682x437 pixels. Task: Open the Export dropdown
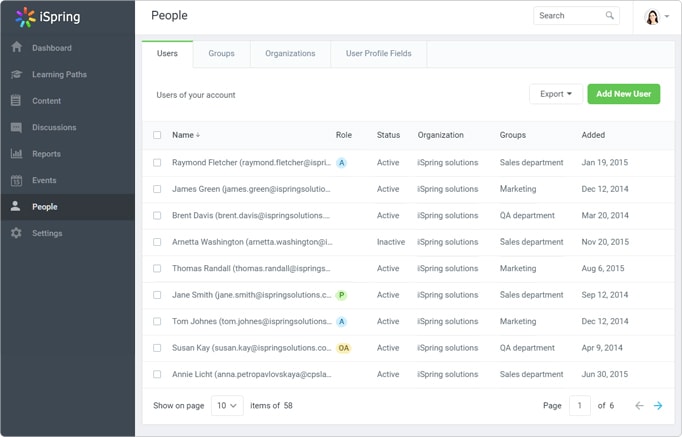coord(555,94)
